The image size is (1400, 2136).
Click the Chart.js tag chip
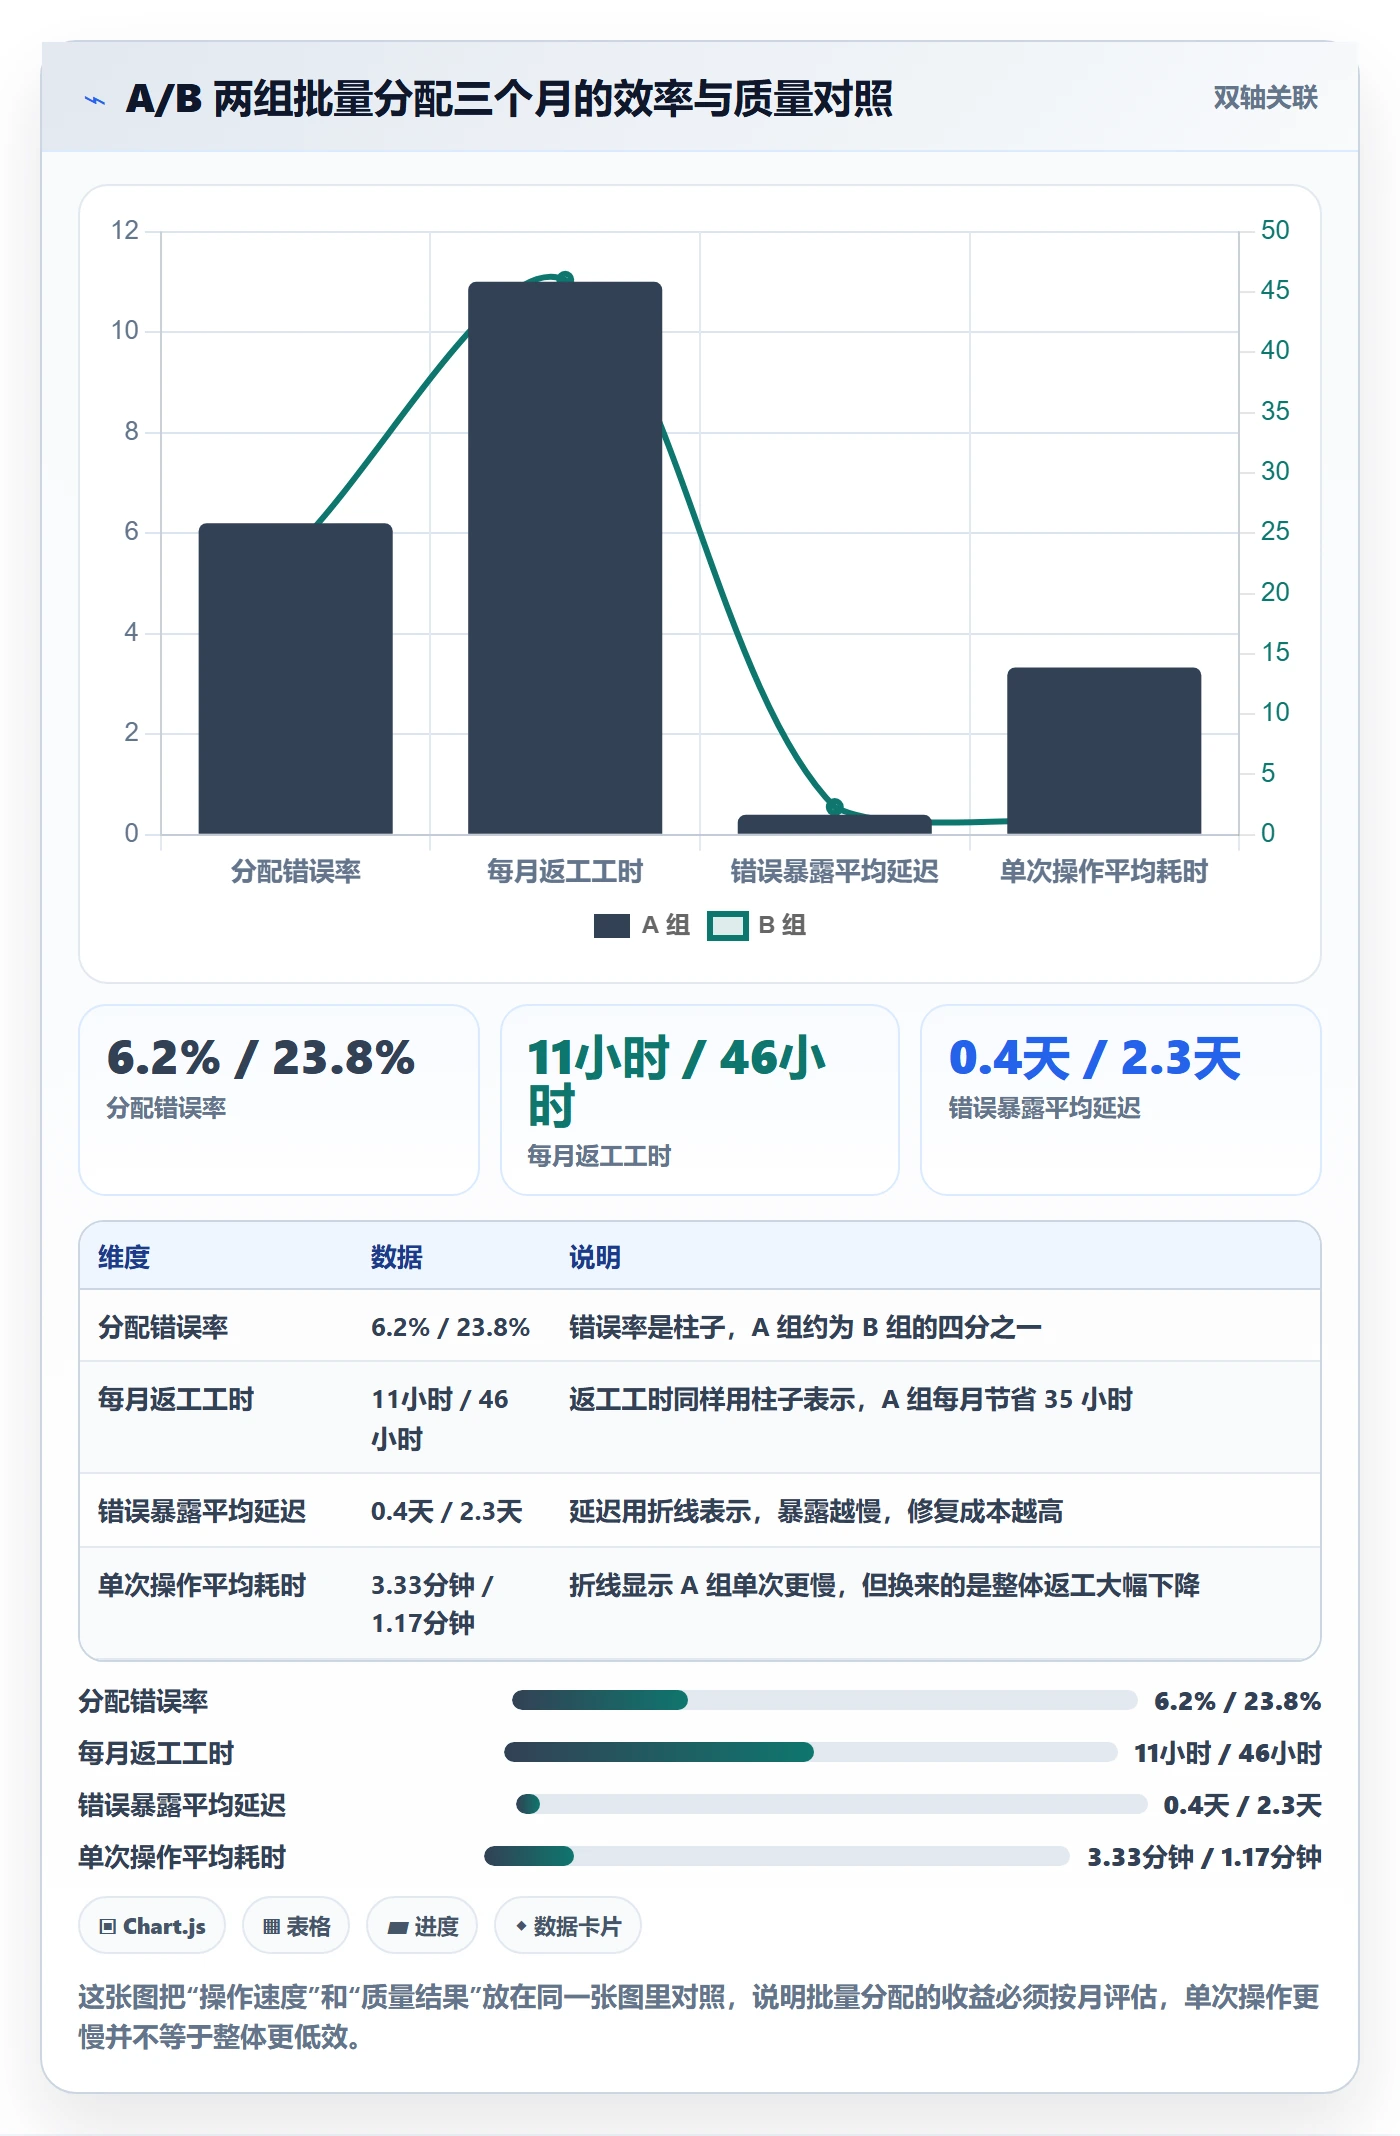pyautogui.click(x=152, y=1926)
